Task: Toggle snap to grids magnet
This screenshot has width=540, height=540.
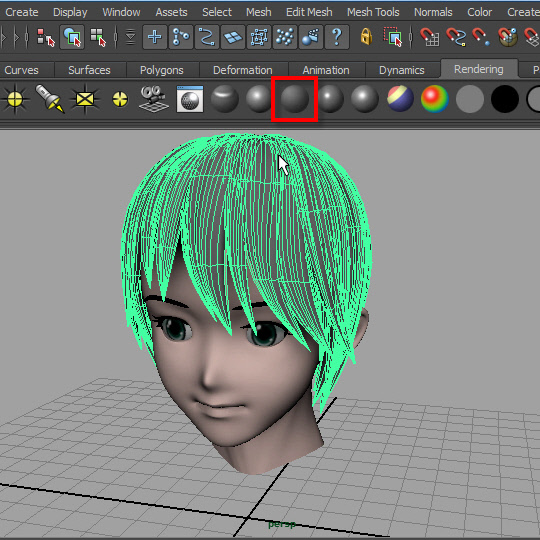Action: (x=429, y=37)
